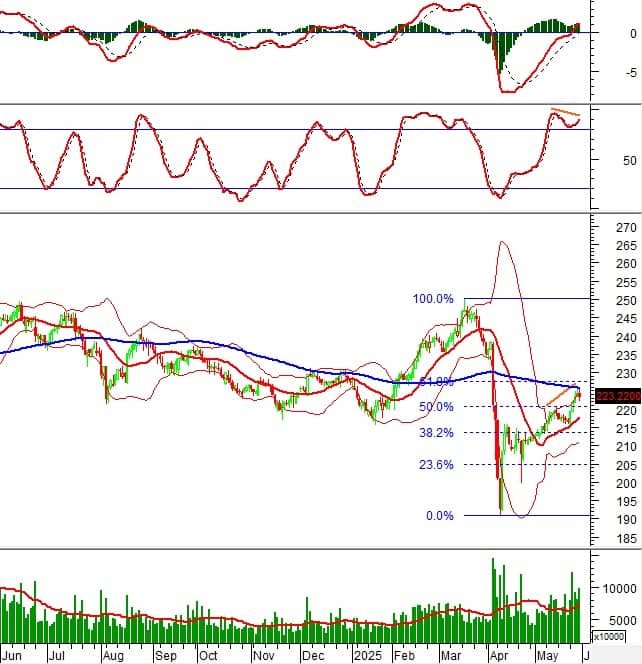Click the orange trendline on the oscillator panel
This screenshot has height=664, width=642.
(565, 112)
